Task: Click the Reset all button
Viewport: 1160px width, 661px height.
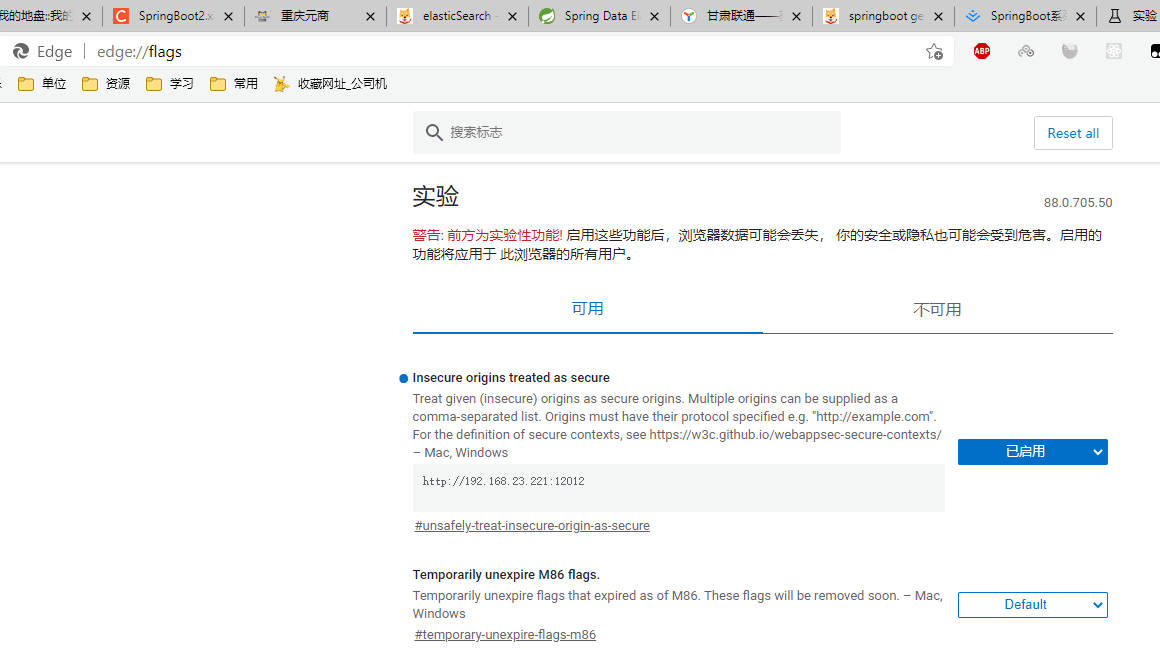Action: [1073, 133]
